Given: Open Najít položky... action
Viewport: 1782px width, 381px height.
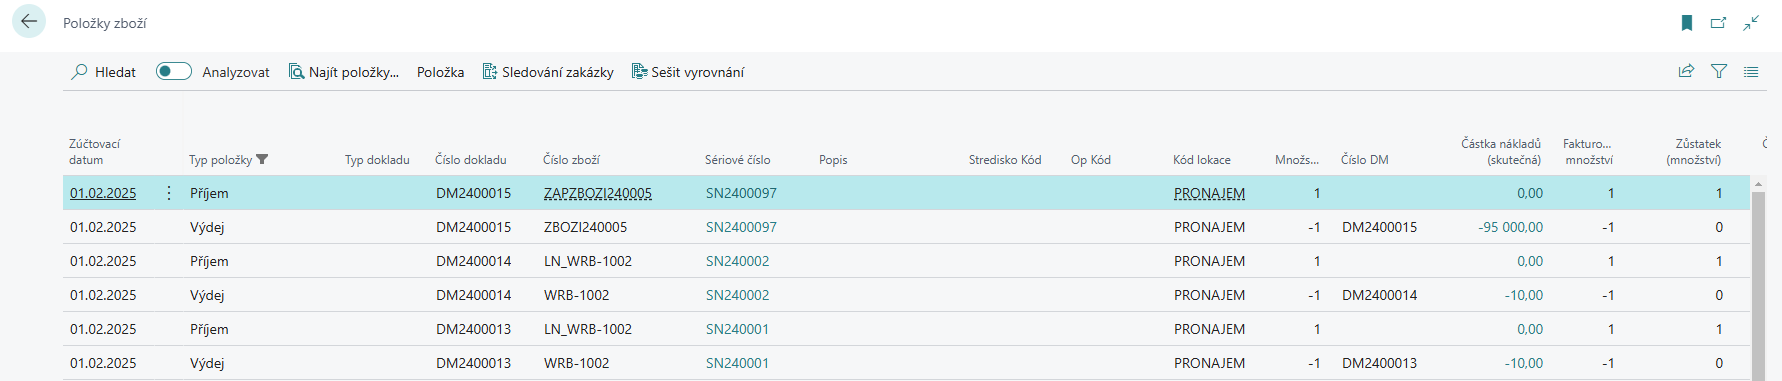Looking at the screenshot, I should (x=344, y=72).
